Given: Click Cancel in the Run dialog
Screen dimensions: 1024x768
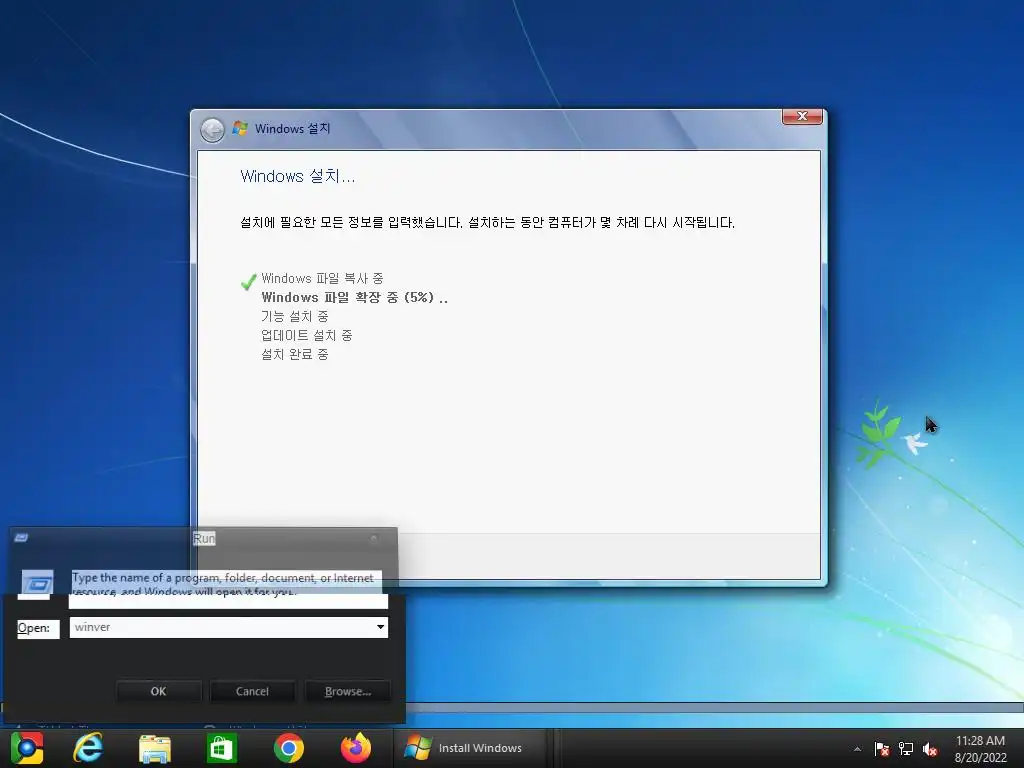Looking at the screenshot, I should (x=252, y=691).
